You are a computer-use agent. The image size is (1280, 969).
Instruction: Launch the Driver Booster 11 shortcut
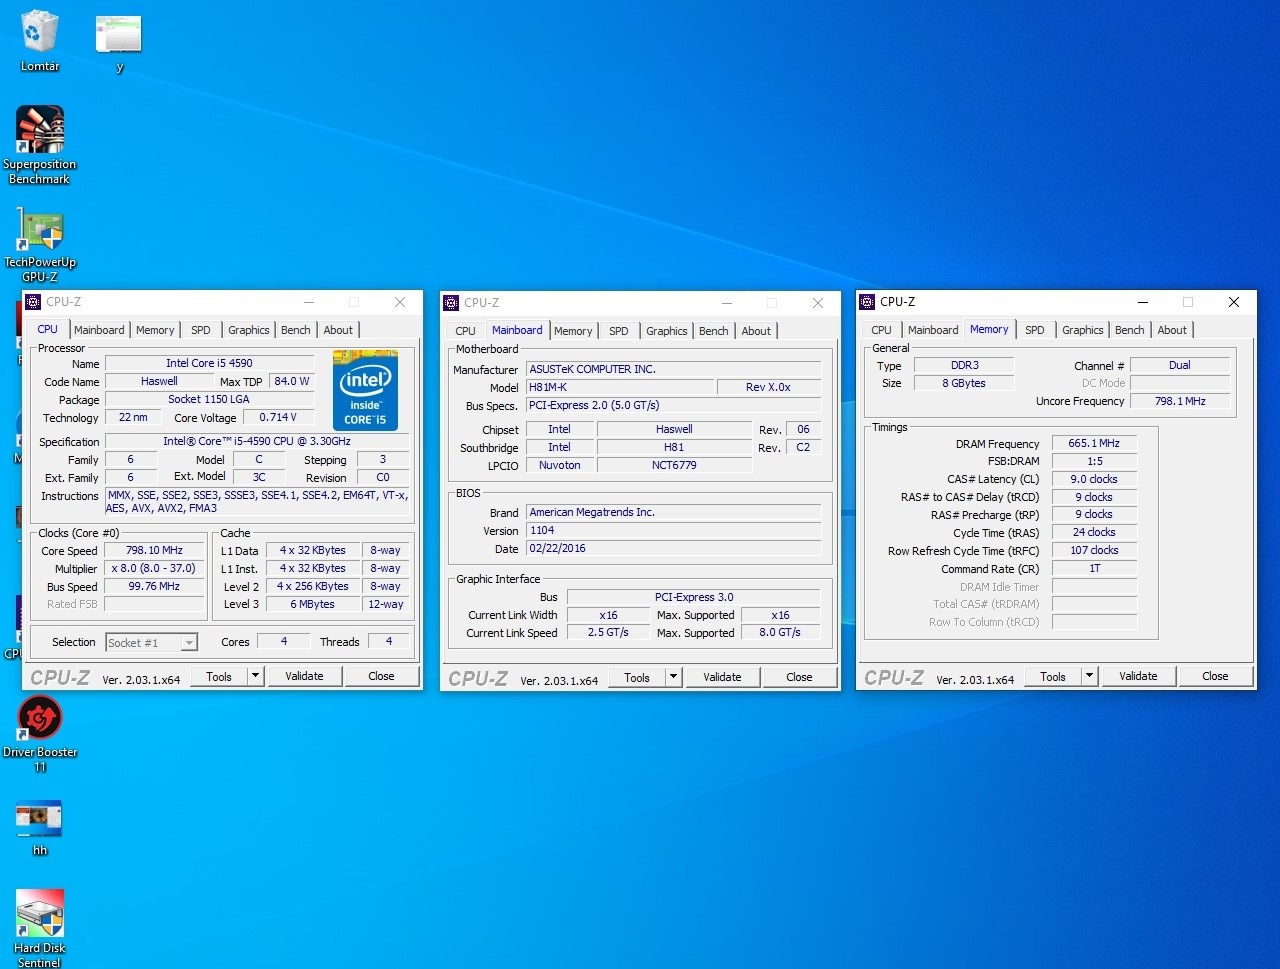pos(39,735)
